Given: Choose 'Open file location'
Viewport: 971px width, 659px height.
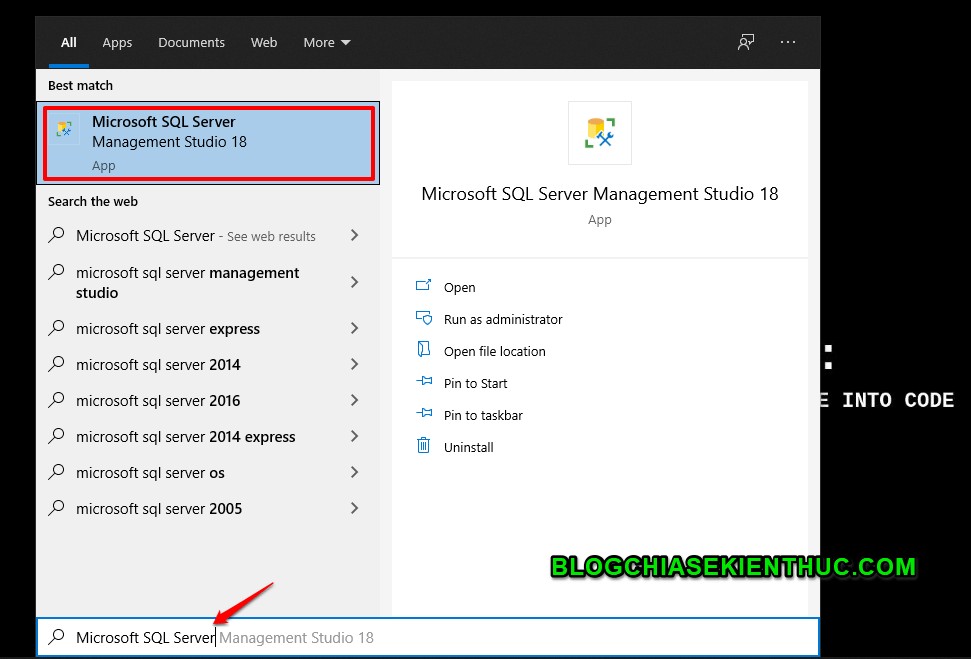Looking at the screenshot, I should [x=495, y=351].
